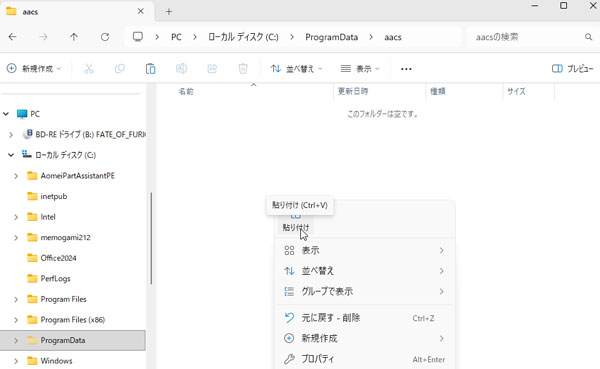Click the navigation pane vertical scrollbar
Screen dimensions: 600x369
(x=151, y=238)
